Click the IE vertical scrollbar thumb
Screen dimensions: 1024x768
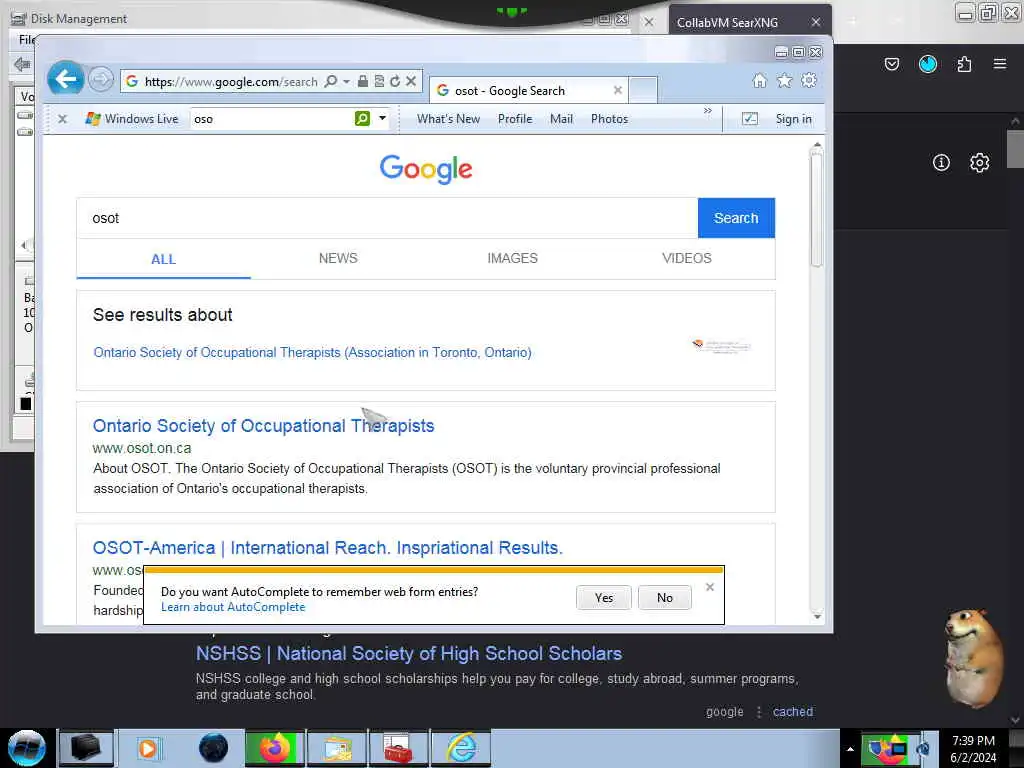pyautogui.click(x=816, y=208)
